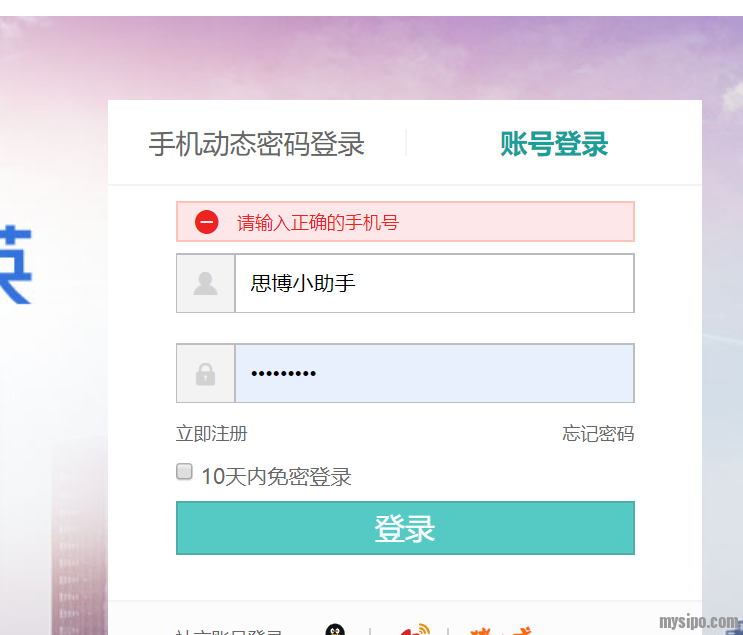This screenshot has width=743, height=635.
Task: Click the red error minus icon
Action: pyautogui.click(x=206, y=222)
